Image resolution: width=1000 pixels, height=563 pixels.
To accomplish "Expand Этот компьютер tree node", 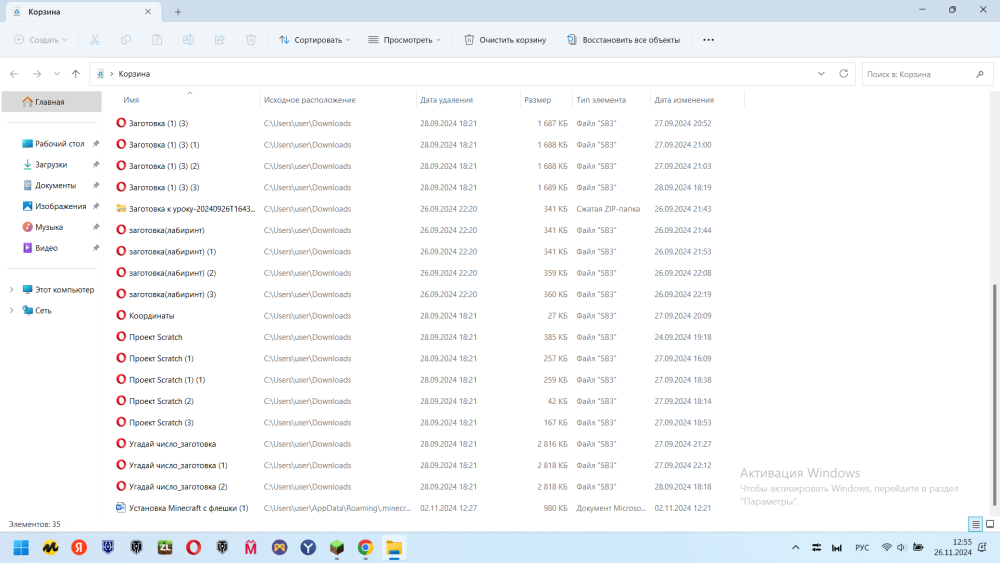I will click(11, 289).
